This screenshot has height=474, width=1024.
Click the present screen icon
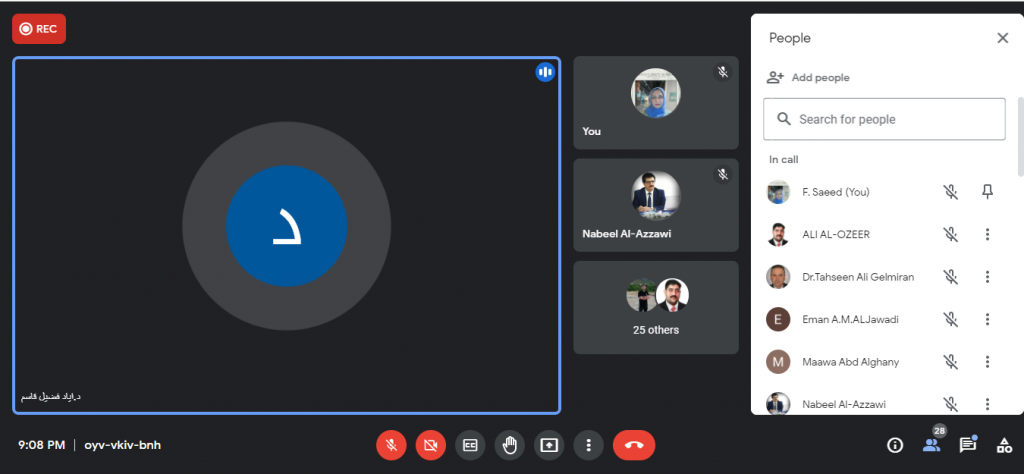click(548, 445)
